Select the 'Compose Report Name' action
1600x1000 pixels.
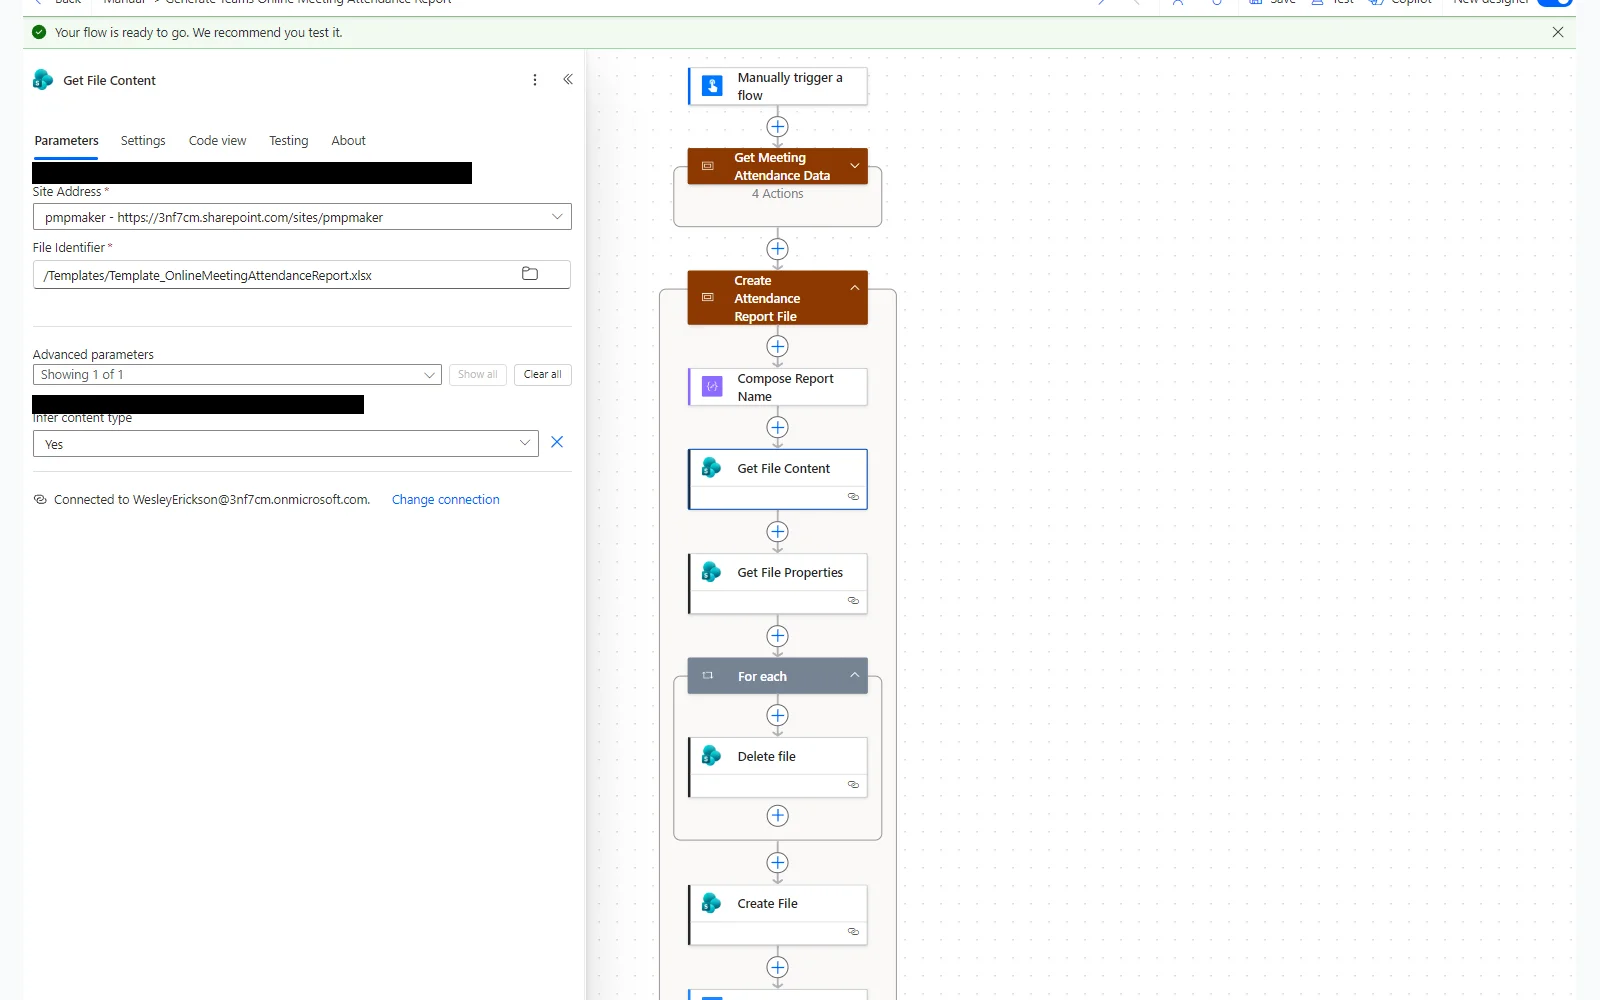[778, 387]
